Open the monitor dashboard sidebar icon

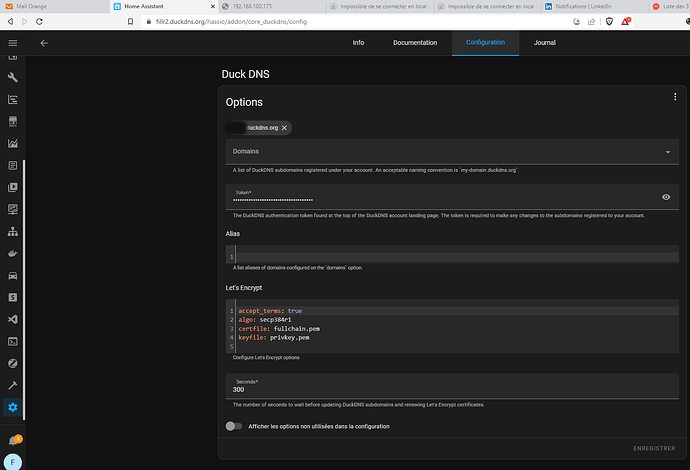tap(13, 209)
